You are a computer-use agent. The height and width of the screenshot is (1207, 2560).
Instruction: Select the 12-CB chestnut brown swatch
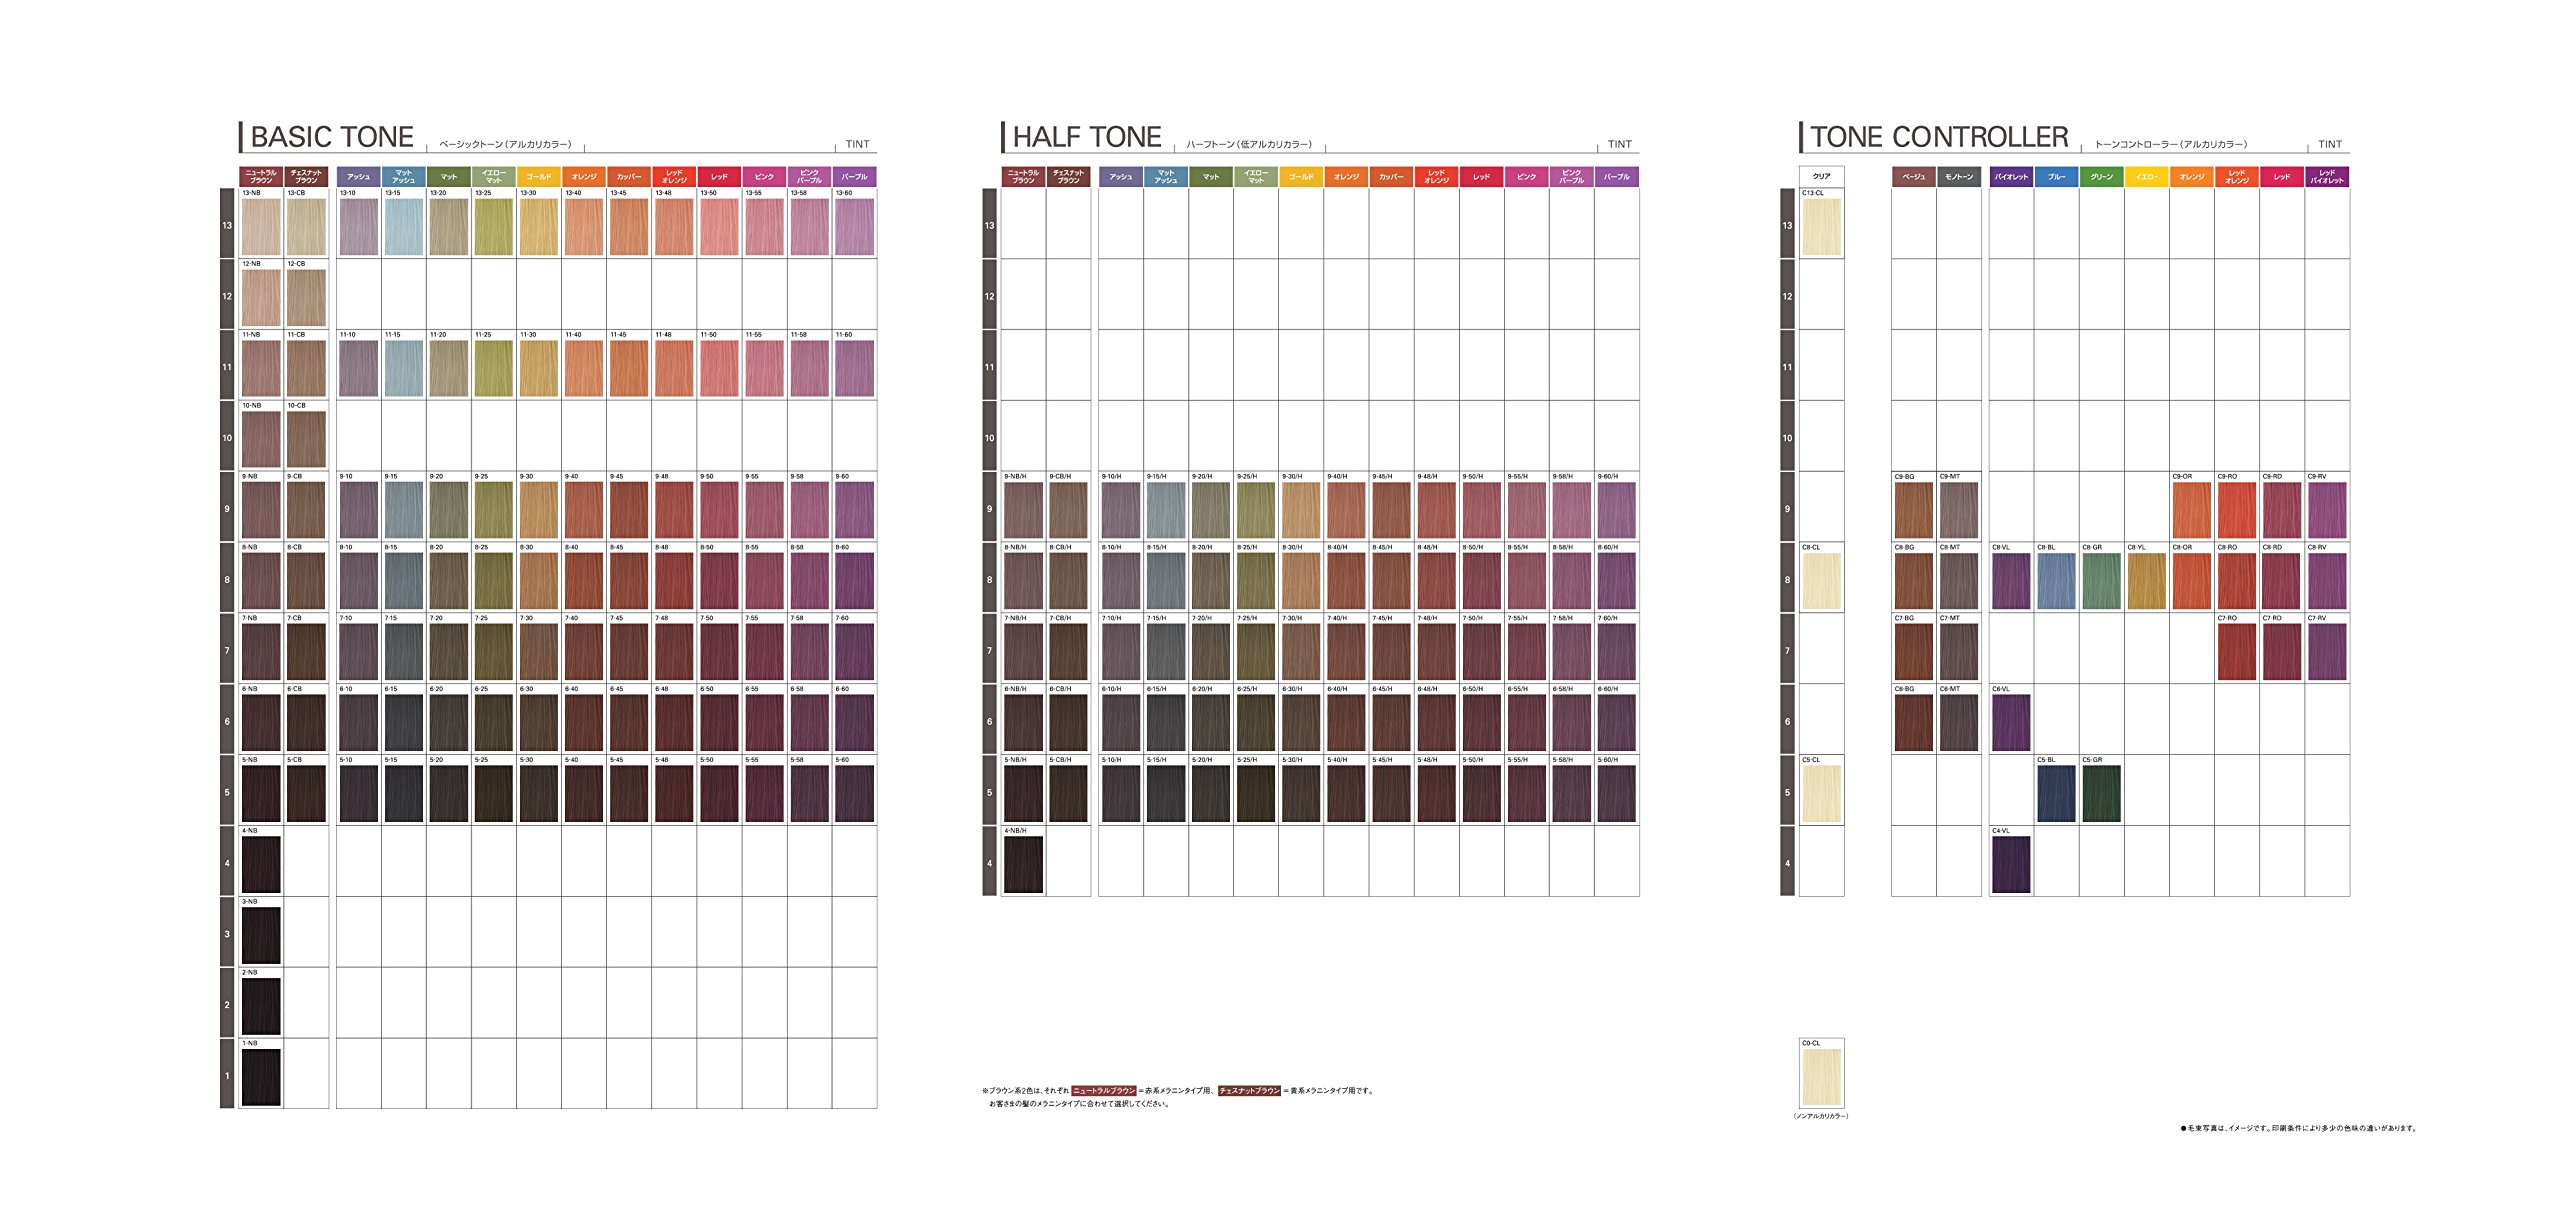(x=306, y=297)
